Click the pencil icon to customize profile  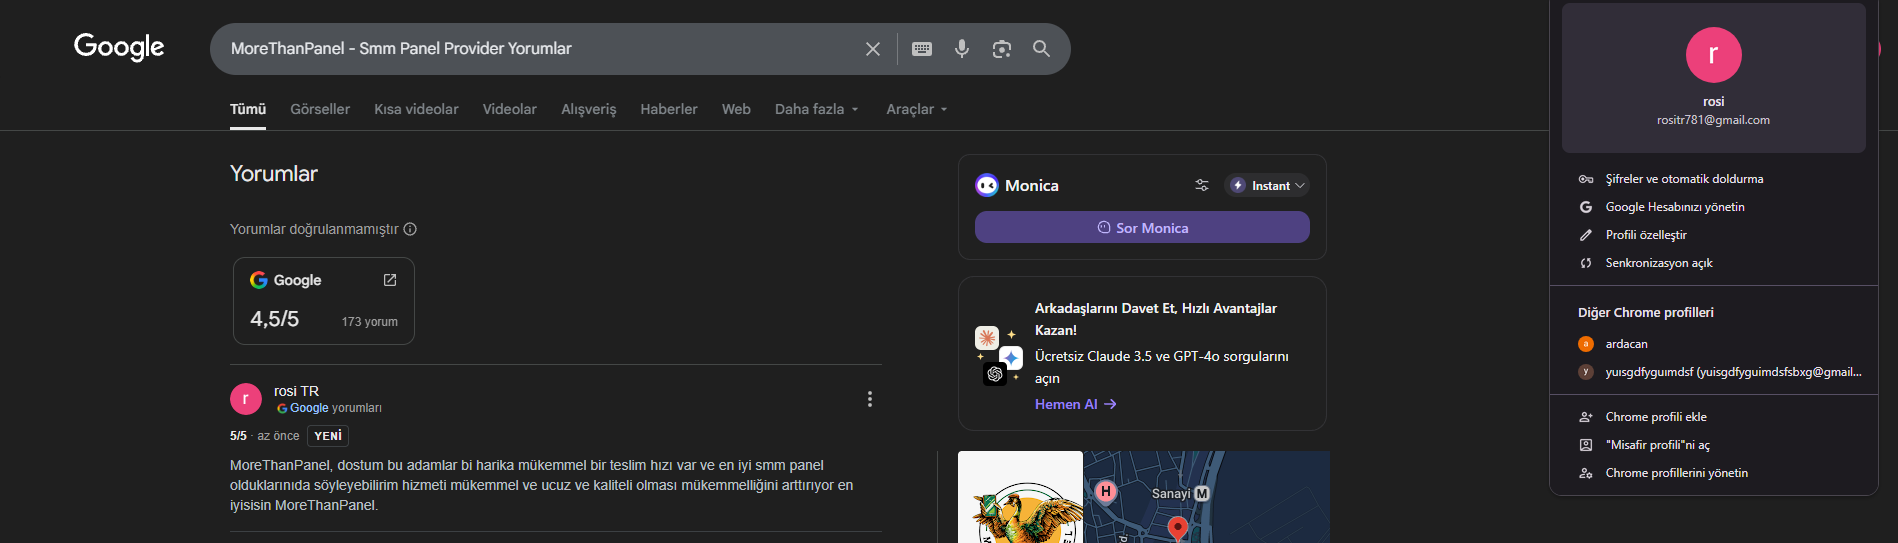pos(1586,235)
